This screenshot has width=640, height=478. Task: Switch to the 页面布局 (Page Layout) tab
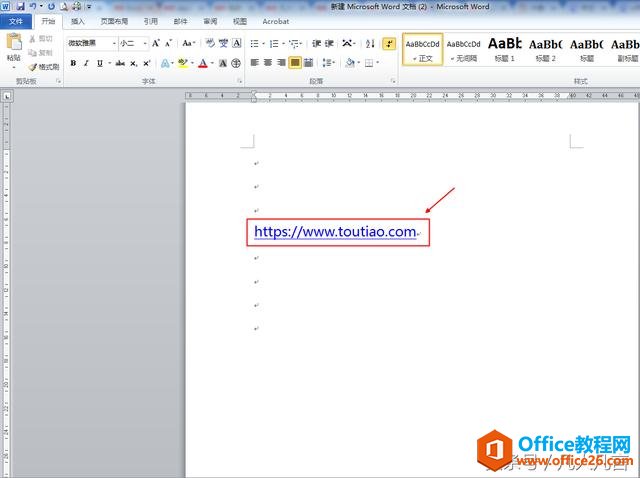pos(114,21)
